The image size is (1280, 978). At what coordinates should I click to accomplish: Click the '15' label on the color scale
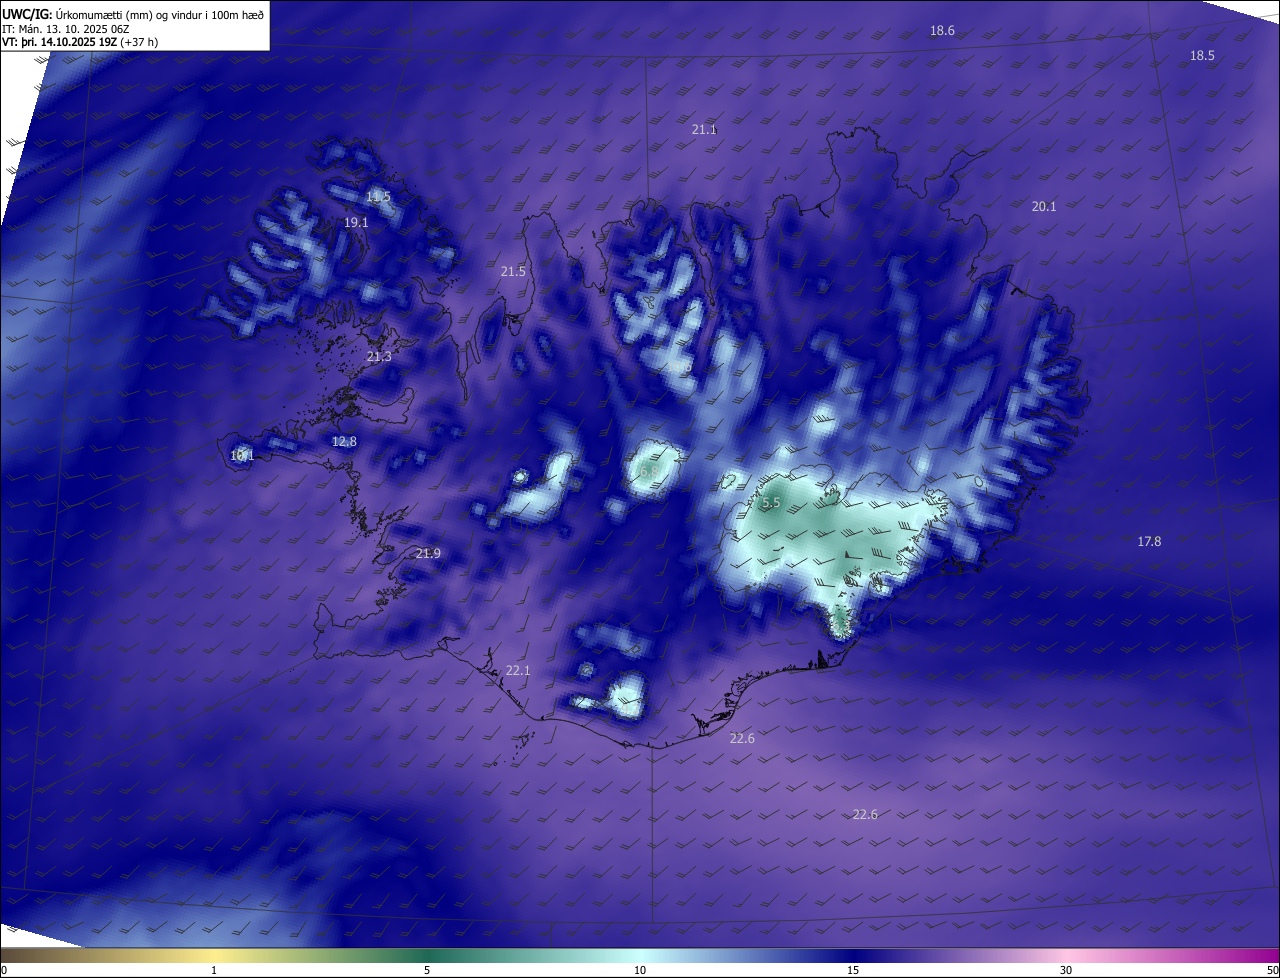[853, 970]
